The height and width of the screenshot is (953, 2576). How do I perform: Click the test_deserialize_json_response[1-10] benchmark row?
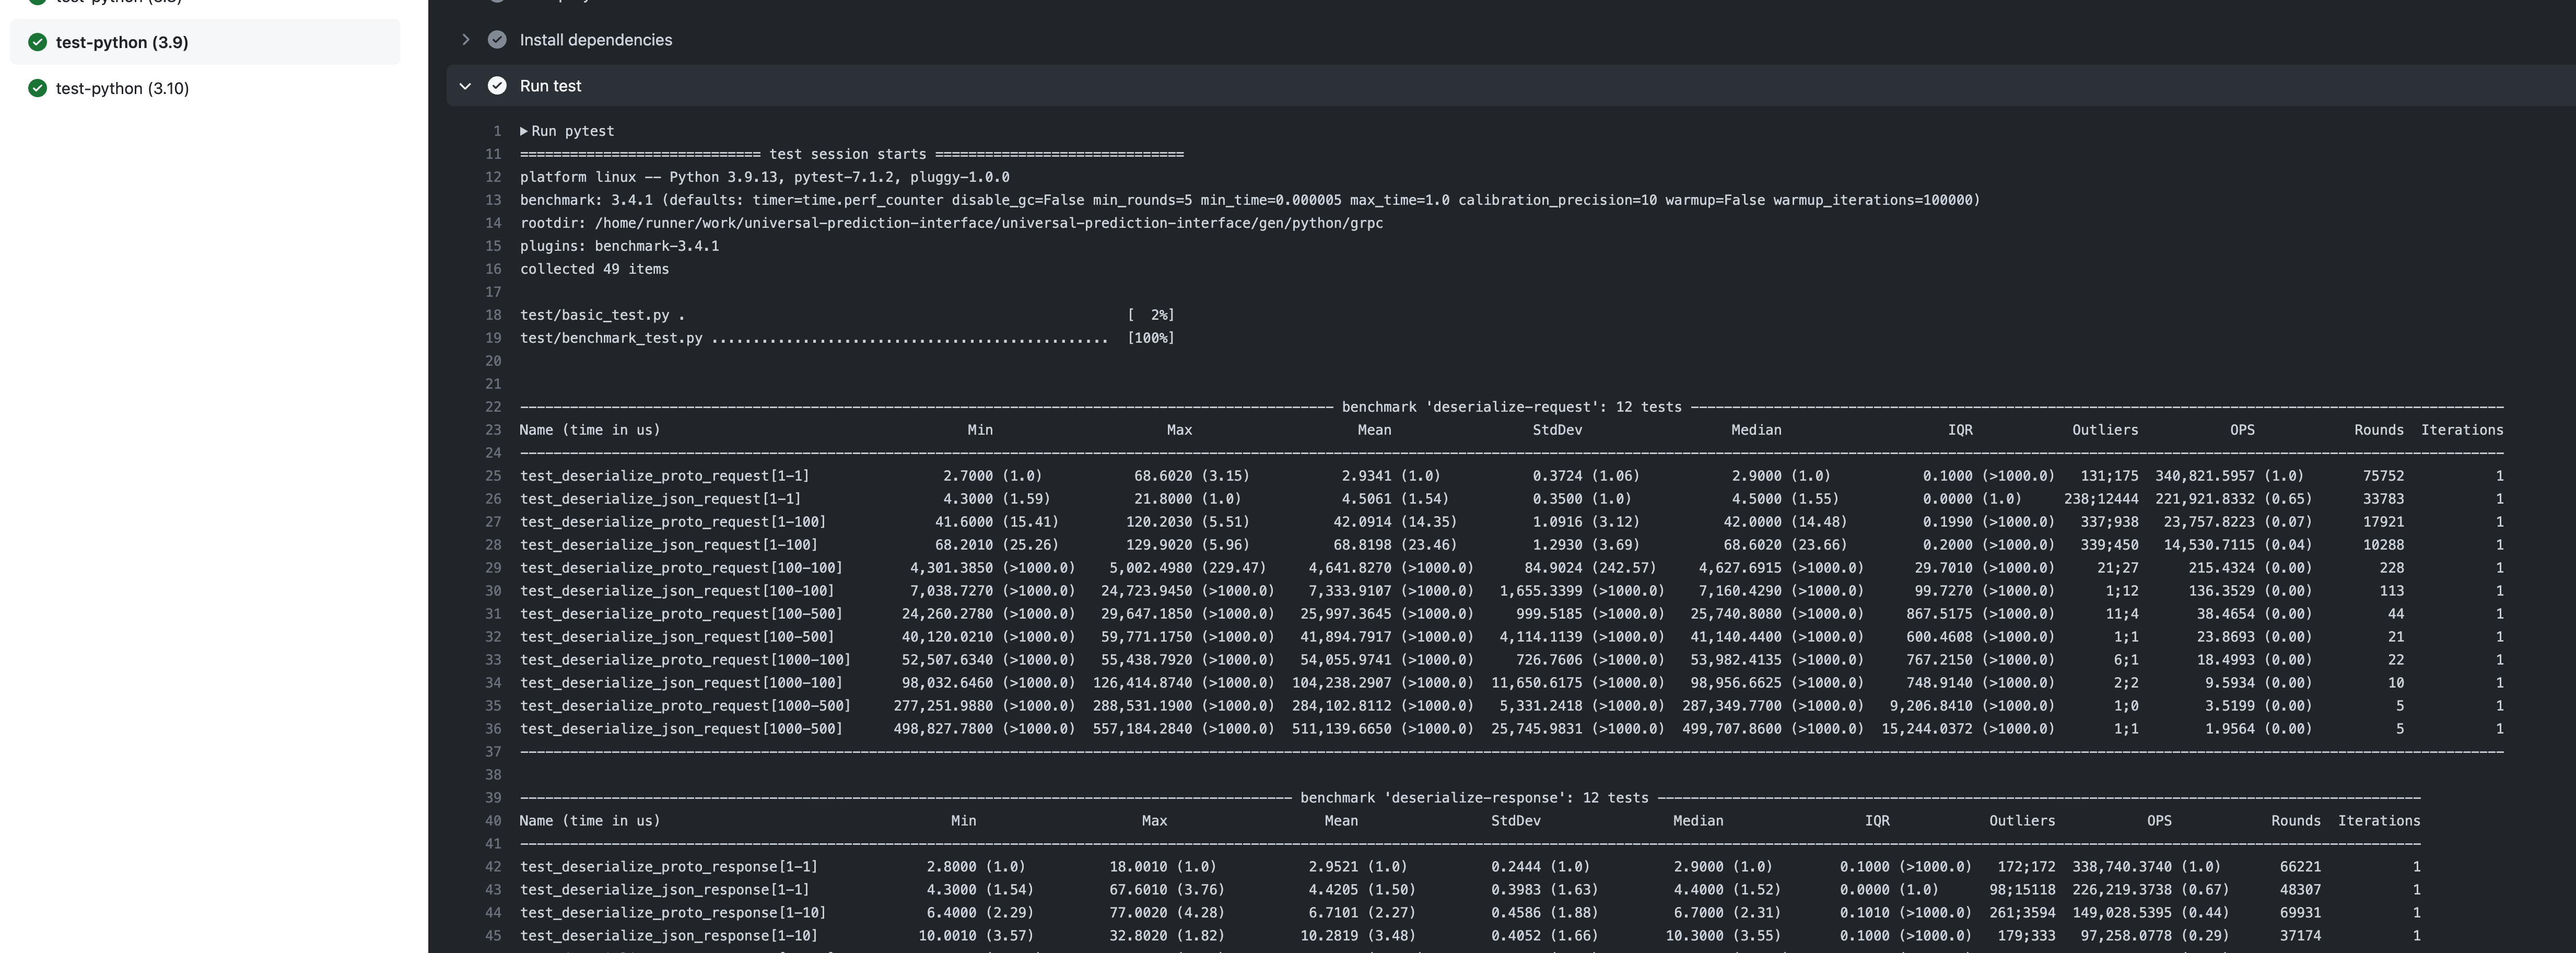[668, 936]
